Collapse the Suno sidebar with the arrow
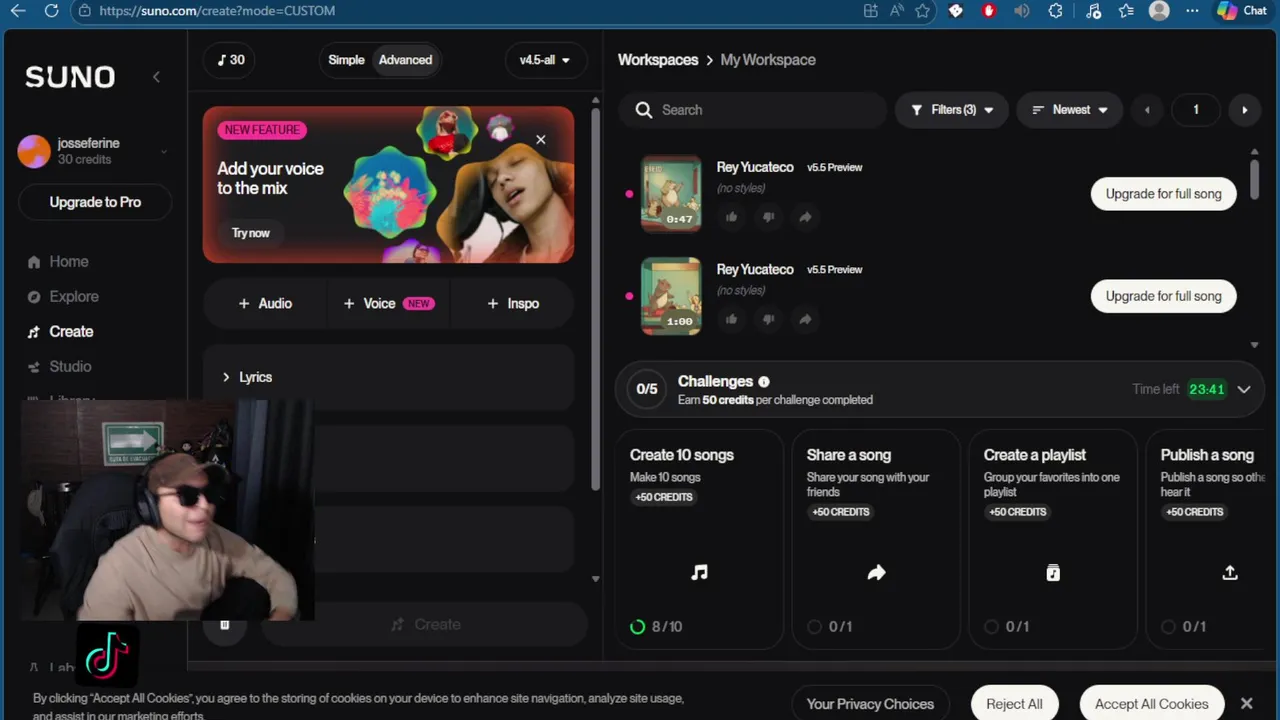Screen dimensions: 1280x720 tap(156, 77)
